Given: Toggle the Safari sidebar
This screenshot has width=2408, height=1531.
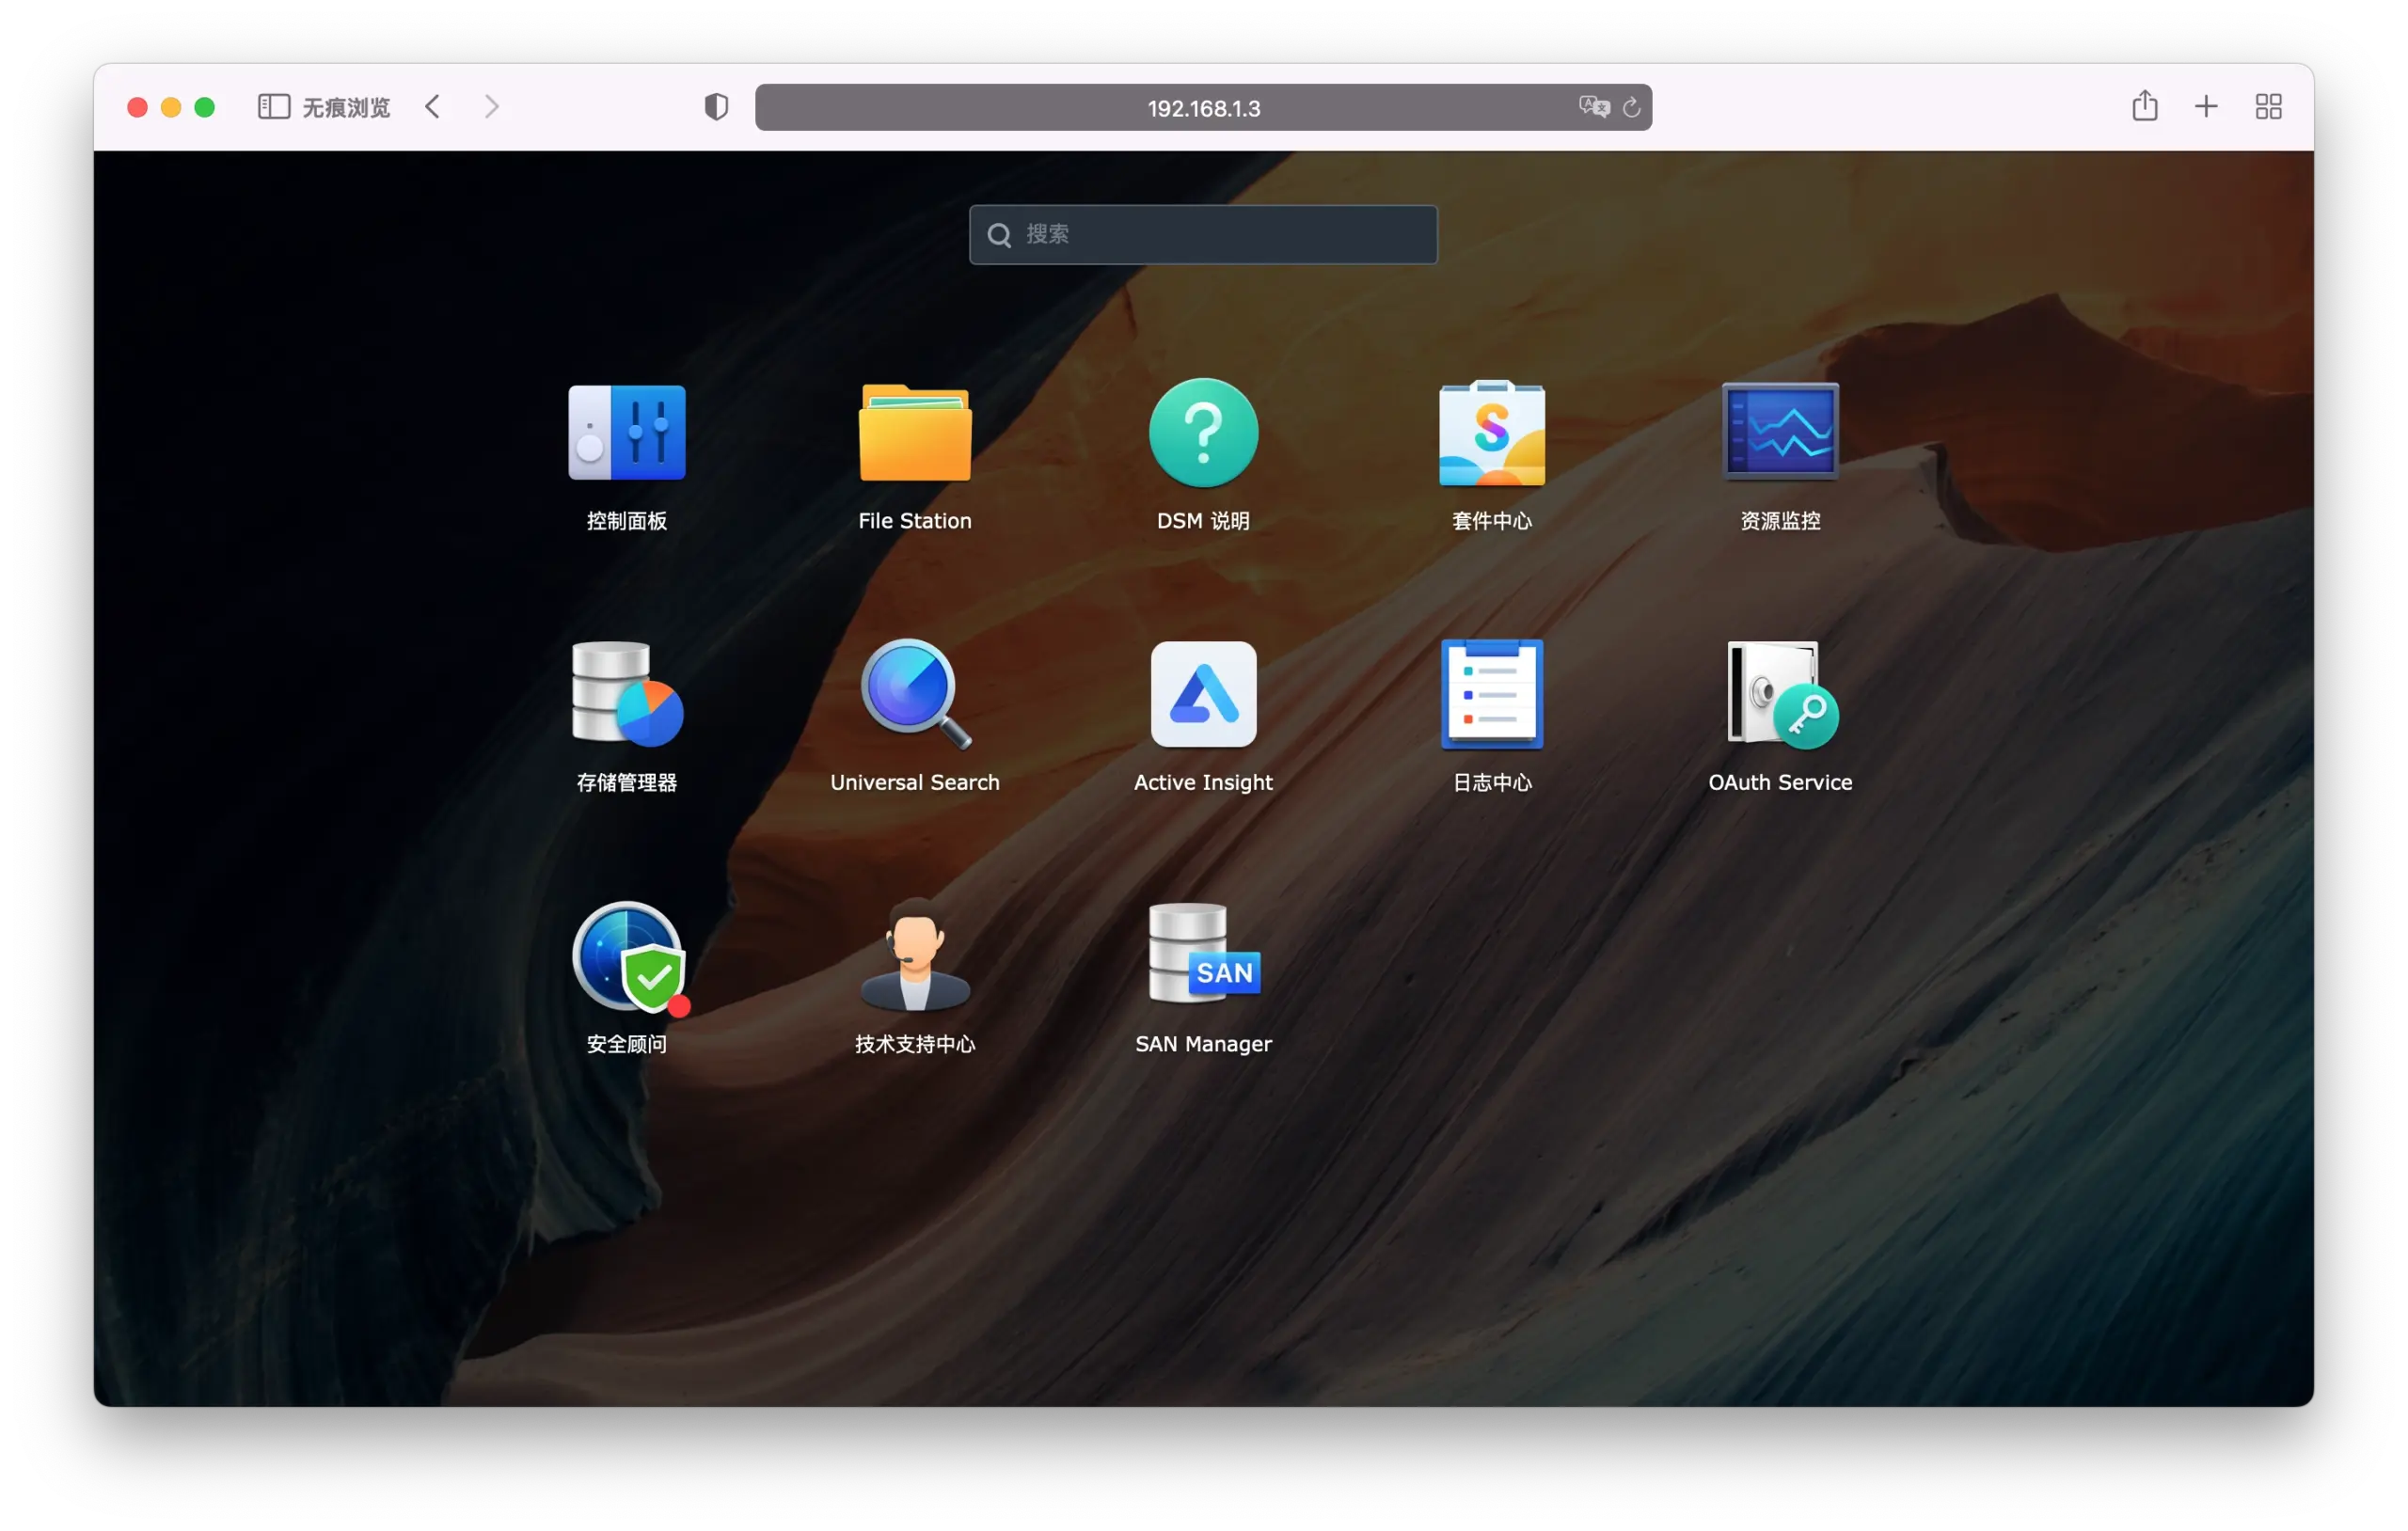Looking at the screenshot, I should pos(273,107).
